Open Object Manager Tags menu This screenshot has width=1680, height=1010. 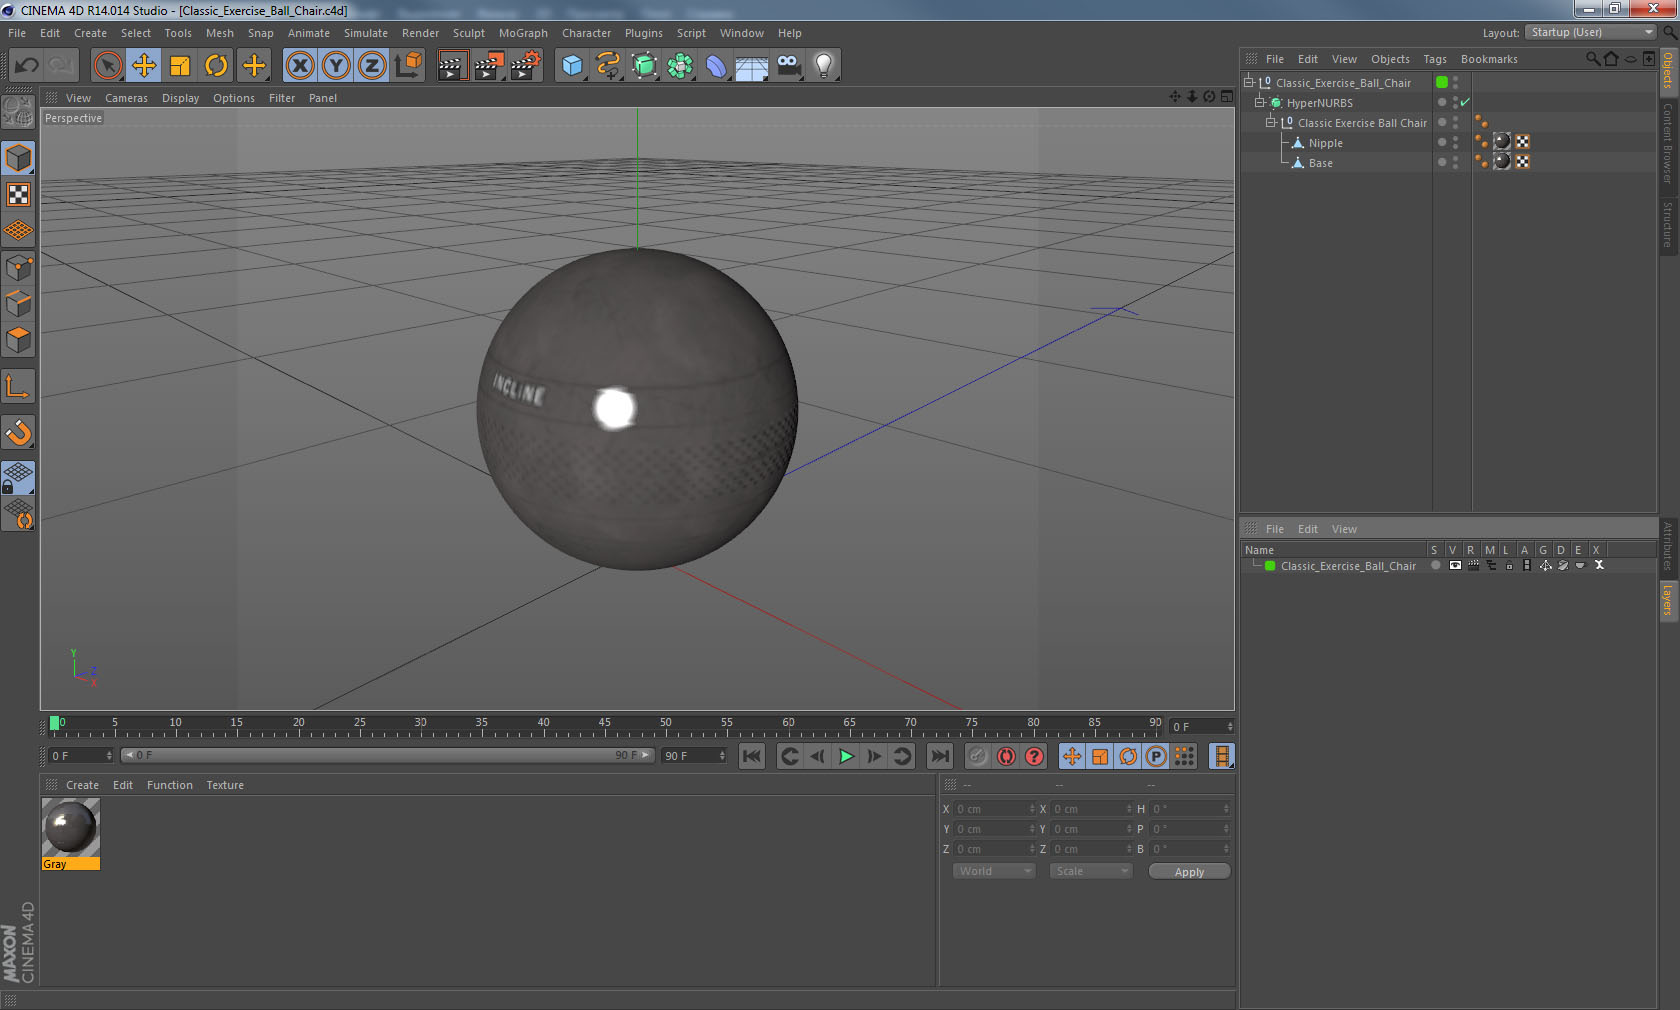[x=1435, y=59]
